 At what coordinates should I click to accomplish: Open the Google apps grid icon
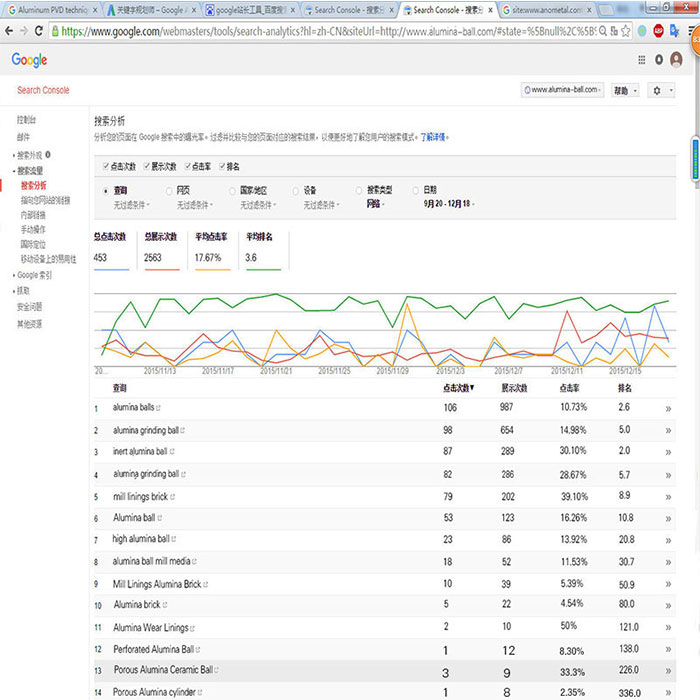pos(642,59)
